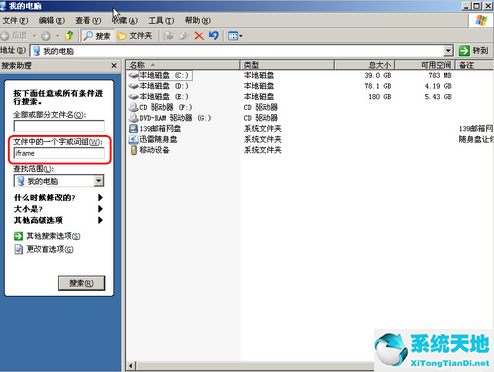
Task: Open the Forward button history dropdown arrow
Action: 58,36
